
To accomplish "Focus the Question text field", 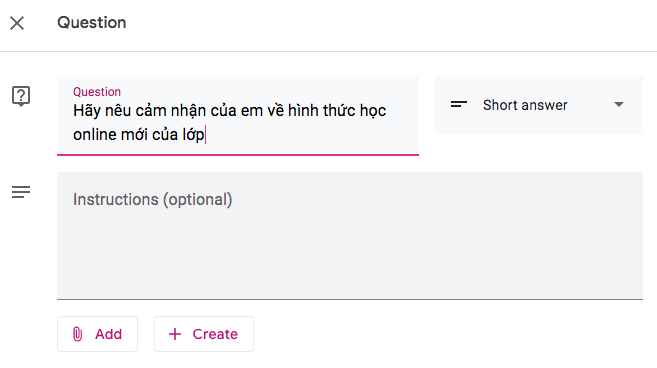I will (x=238, y=116).
